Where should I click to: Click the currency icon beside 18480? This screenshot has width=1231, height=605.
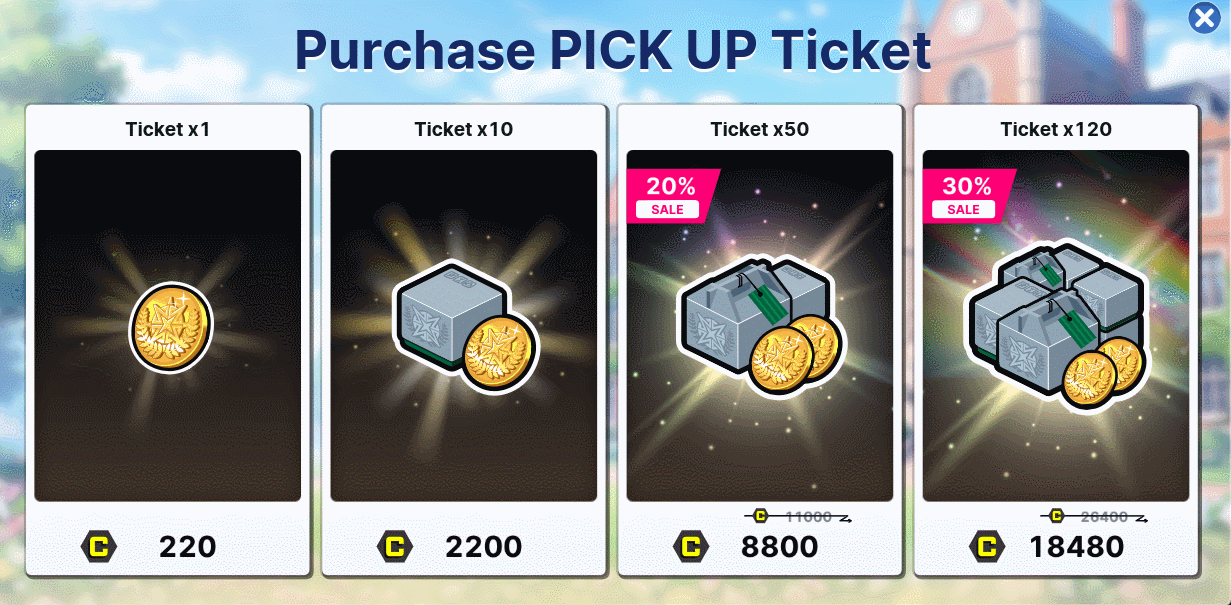987,547
